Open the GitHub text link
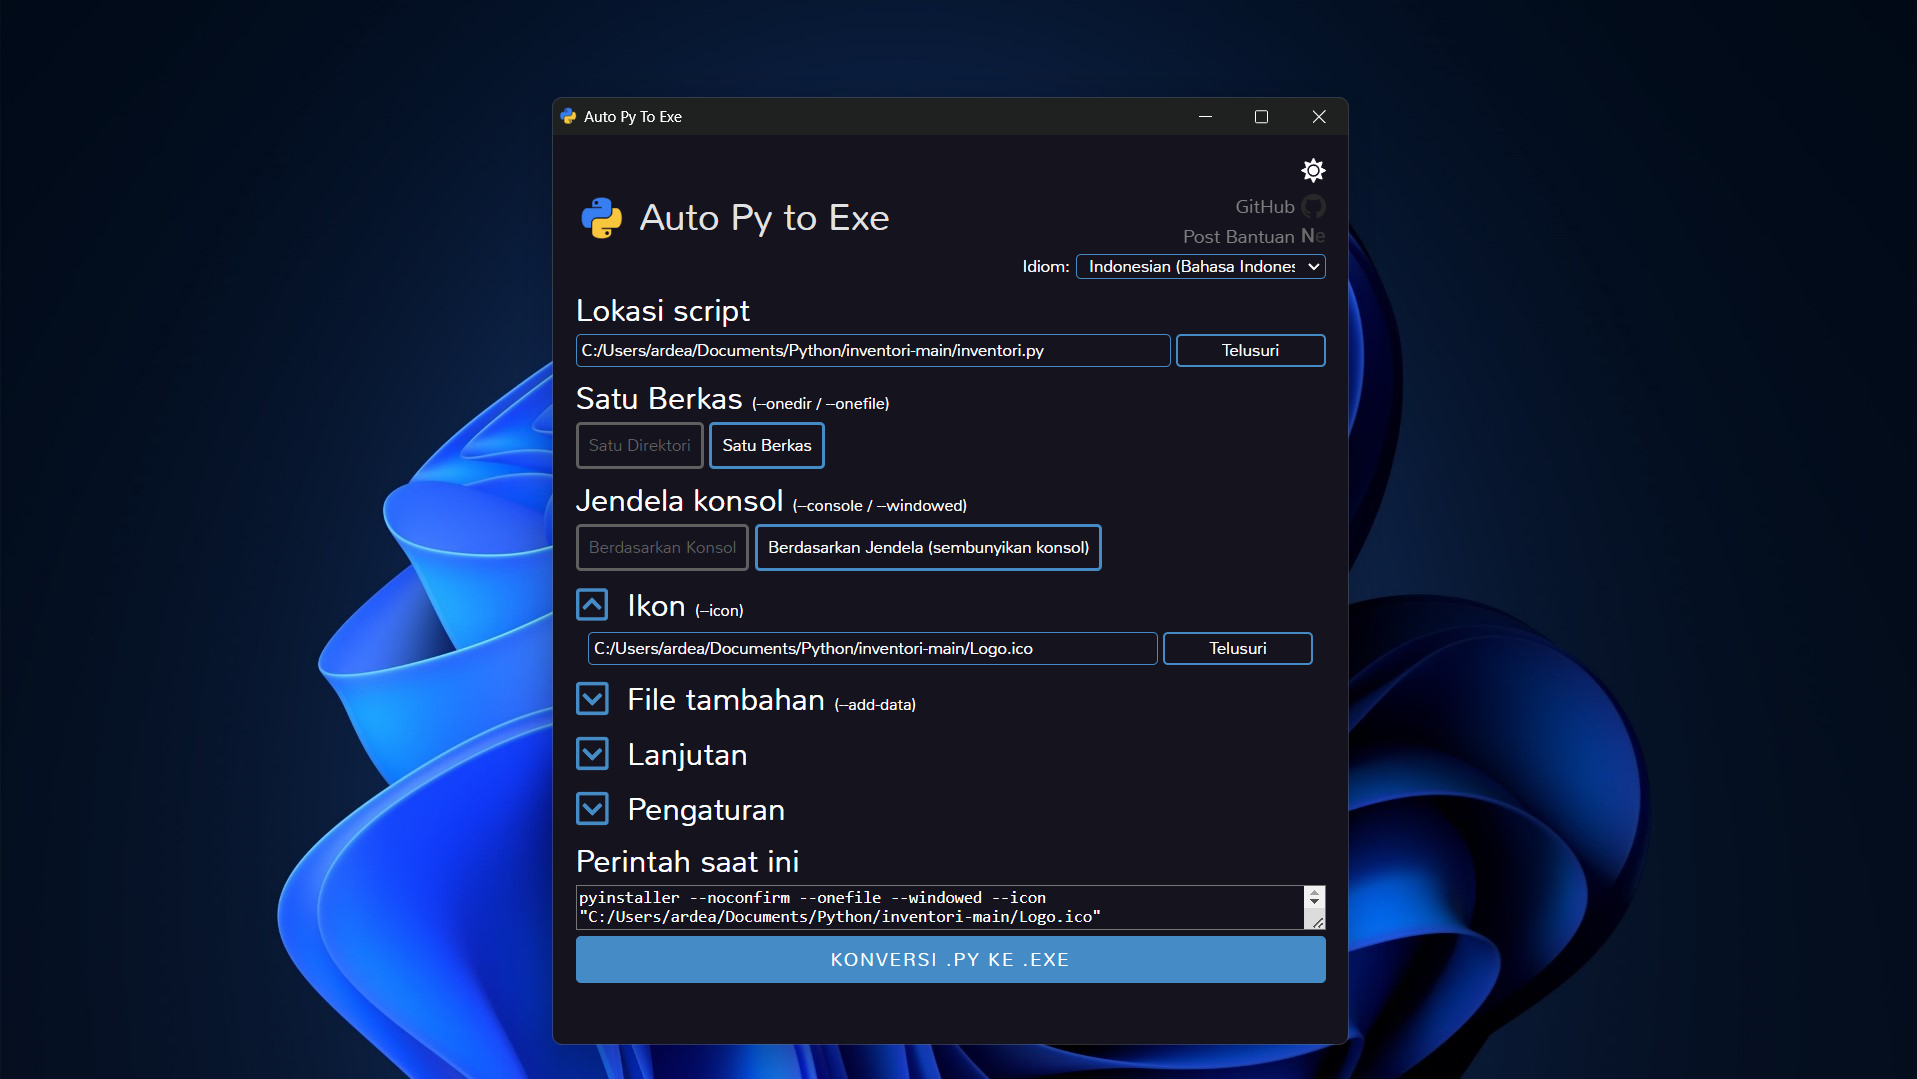 pyautogui.click(x=1264, y=207)
